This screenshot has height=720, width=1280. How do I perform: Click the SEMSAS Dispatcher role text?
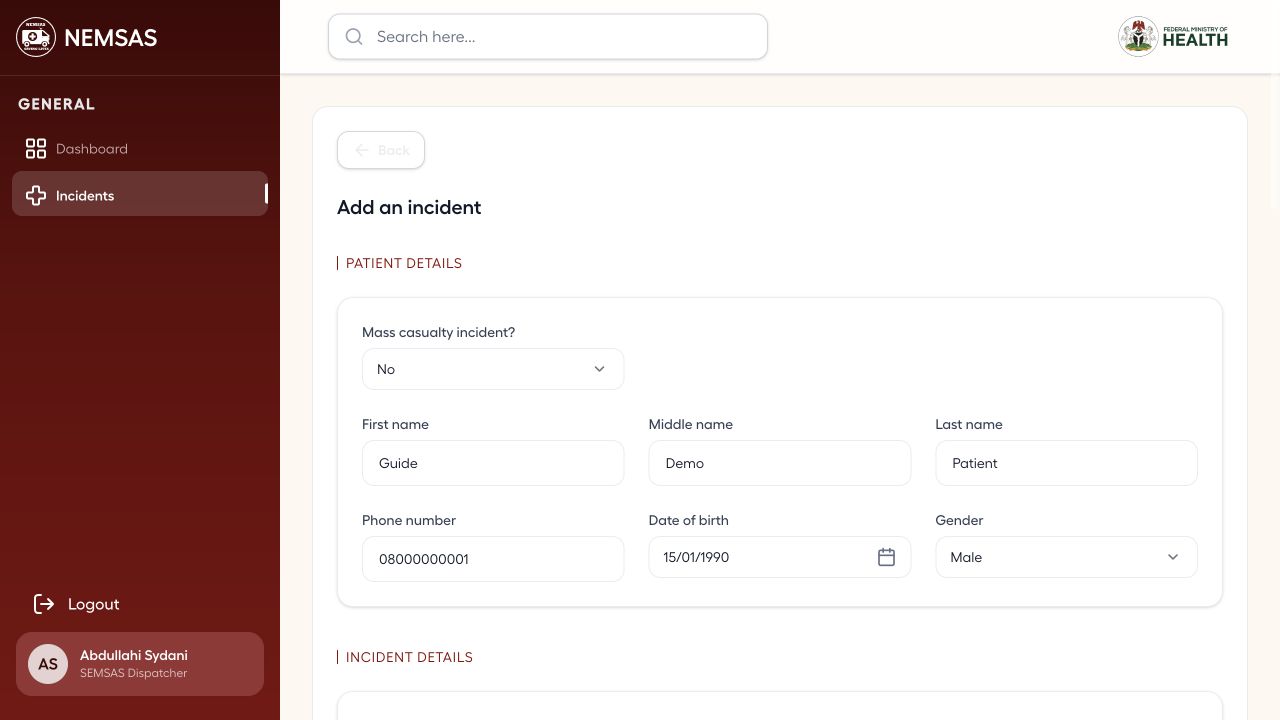[134, 673]
